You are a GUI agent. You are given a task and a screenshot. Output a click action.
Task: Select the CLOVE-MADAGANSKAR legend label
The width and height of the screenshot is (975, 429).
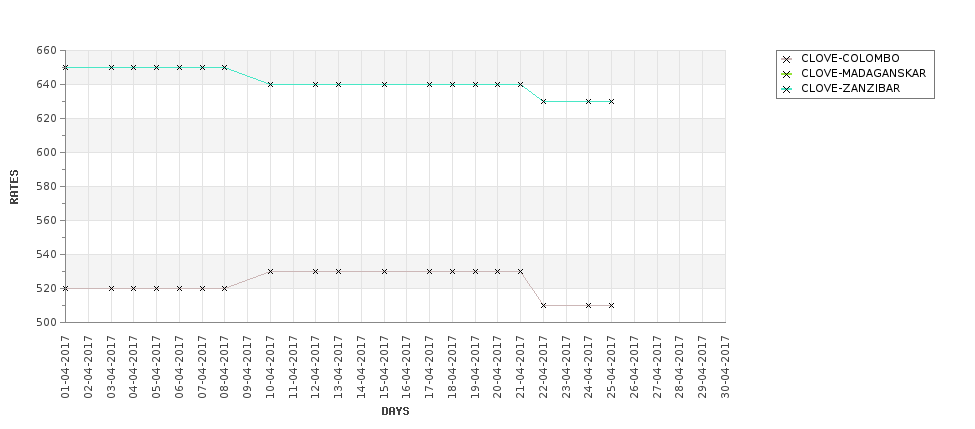[863, 73]
